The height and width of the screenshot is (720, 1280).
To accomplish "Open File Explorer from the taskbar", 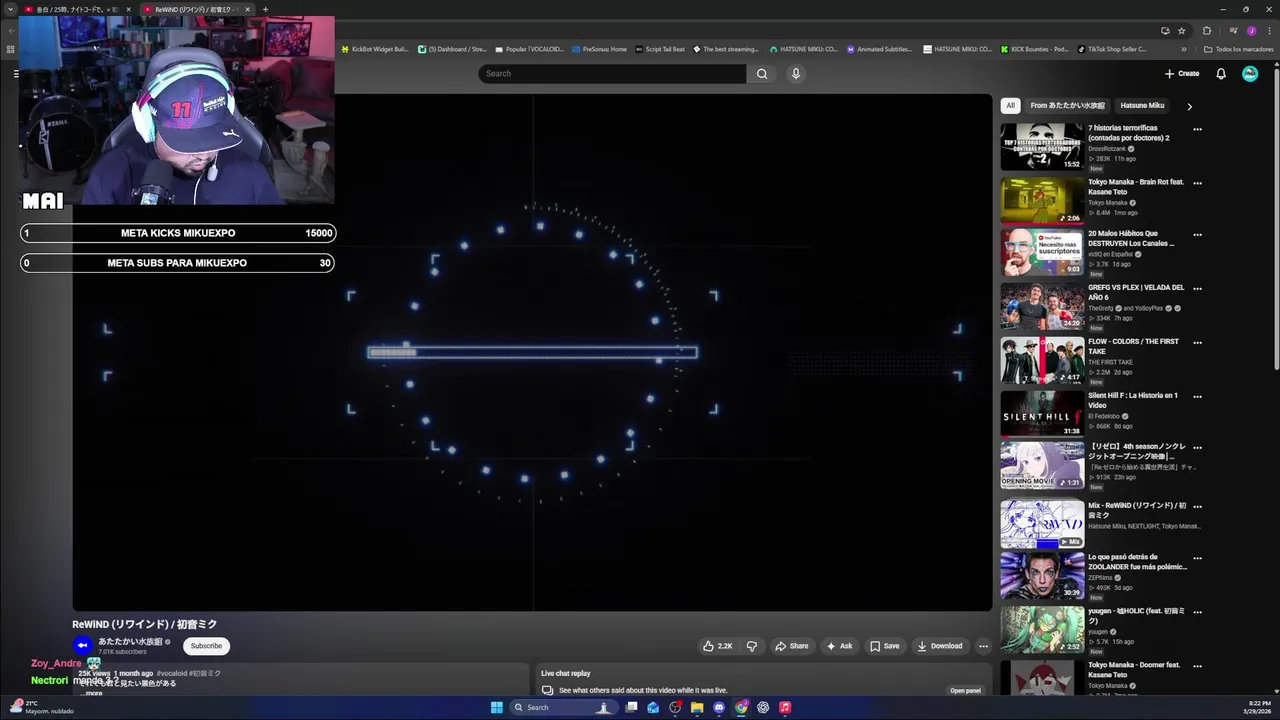I will 697,707.
